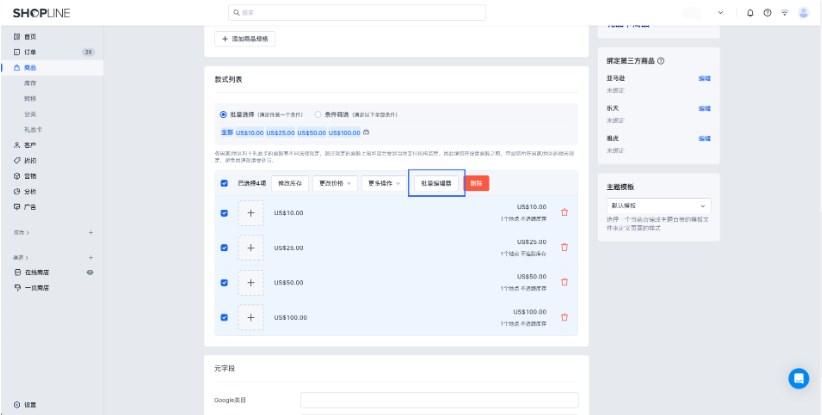
Task: Expand Channels (渠道) section in sidebar
Action: point(21,257)
